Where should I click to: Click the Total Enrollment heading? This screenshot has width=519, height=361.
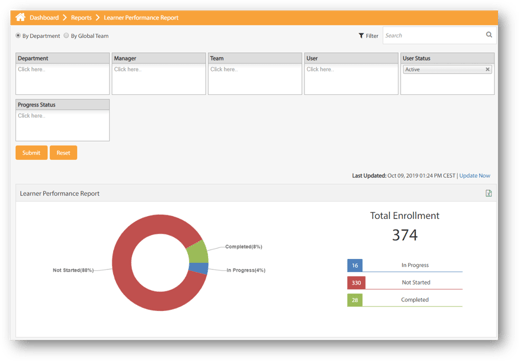tap(405, 216)
